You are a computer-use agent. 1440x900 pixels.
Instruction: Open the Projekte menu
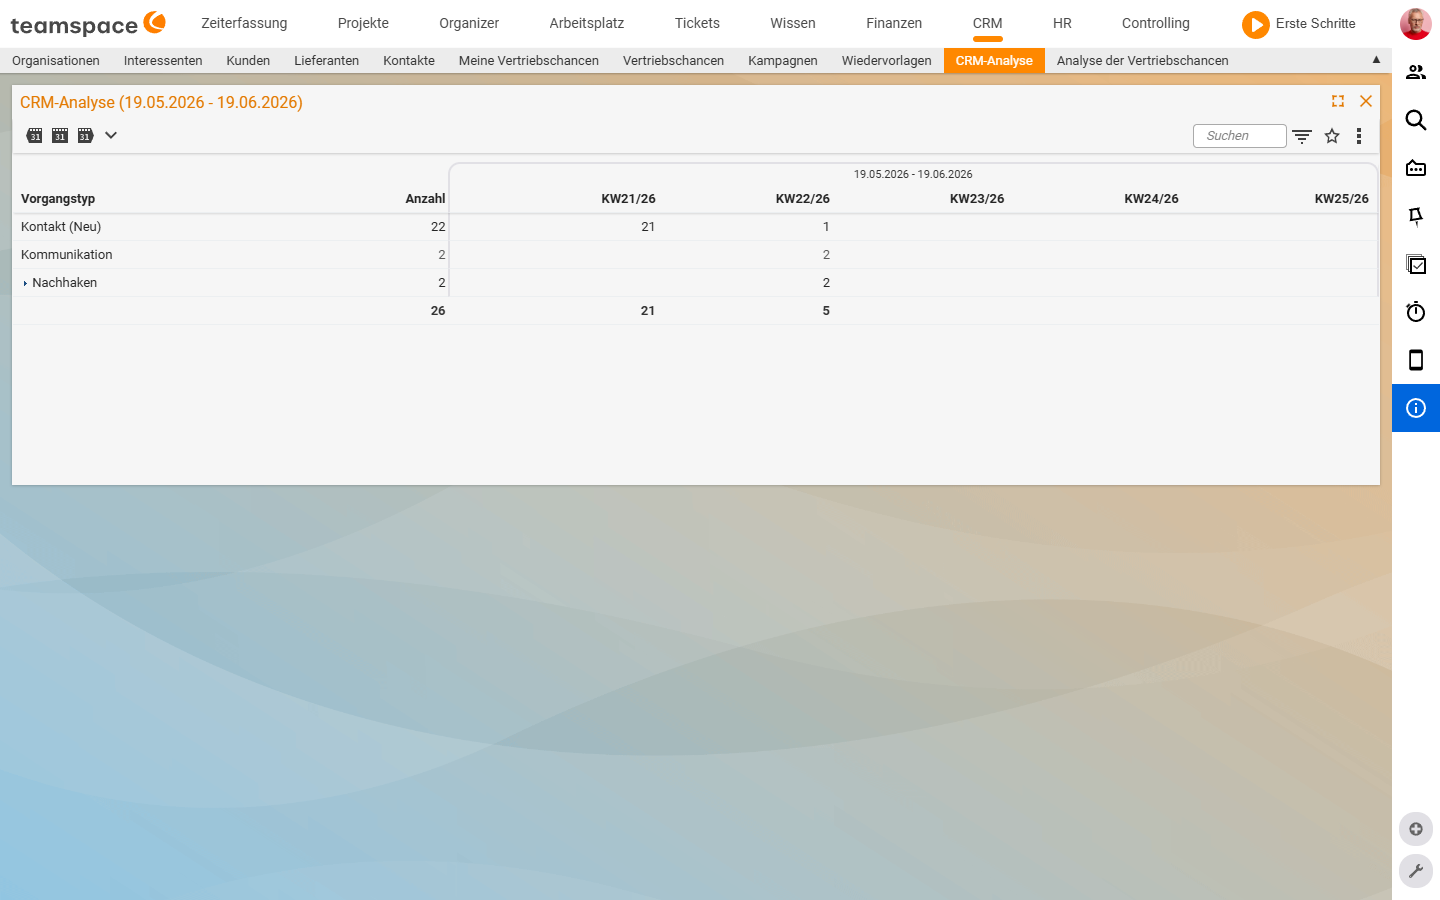(363, 23)
